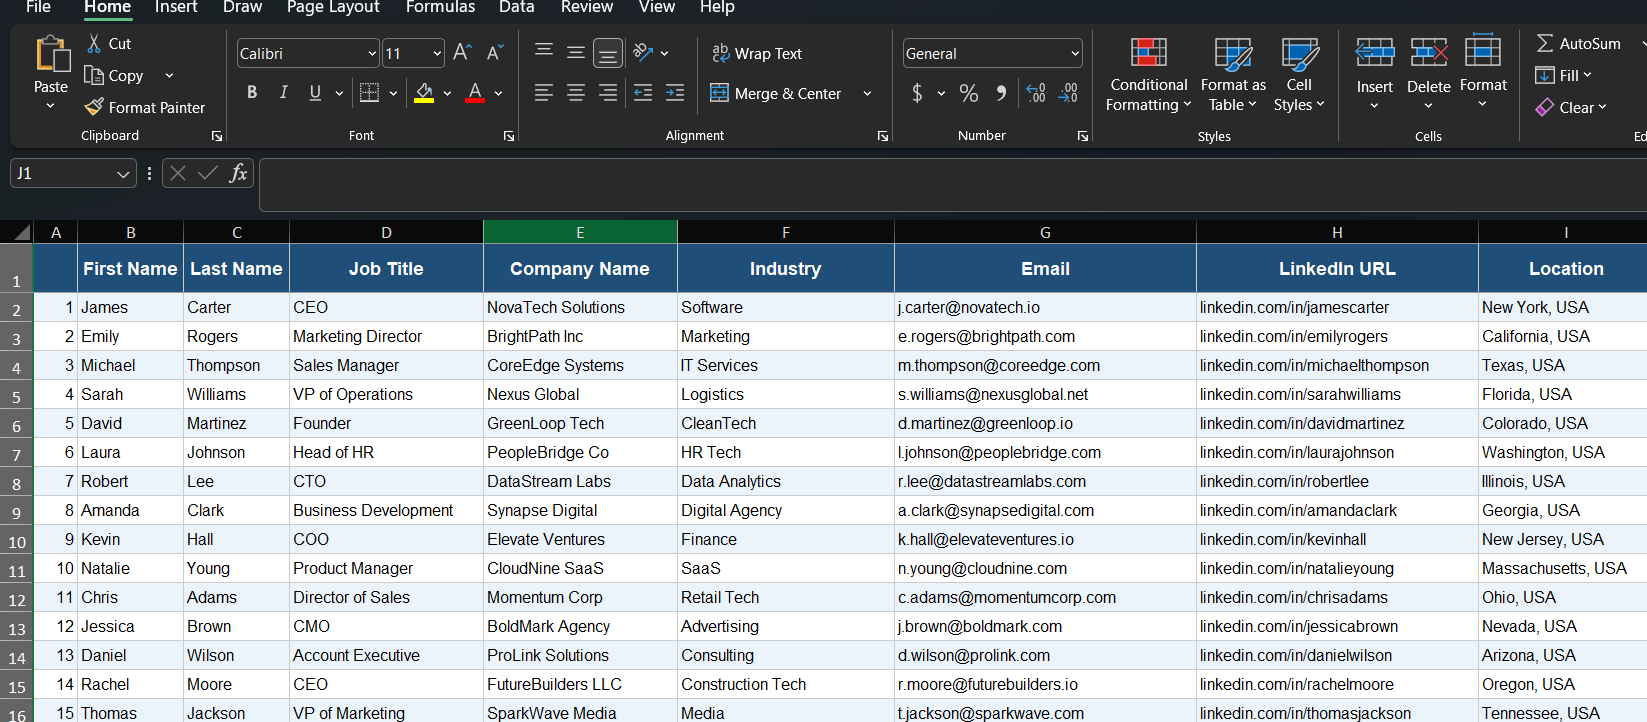The image size is (1647, 722).
Task: Click the Clear button
Action: pos(1571,107)
